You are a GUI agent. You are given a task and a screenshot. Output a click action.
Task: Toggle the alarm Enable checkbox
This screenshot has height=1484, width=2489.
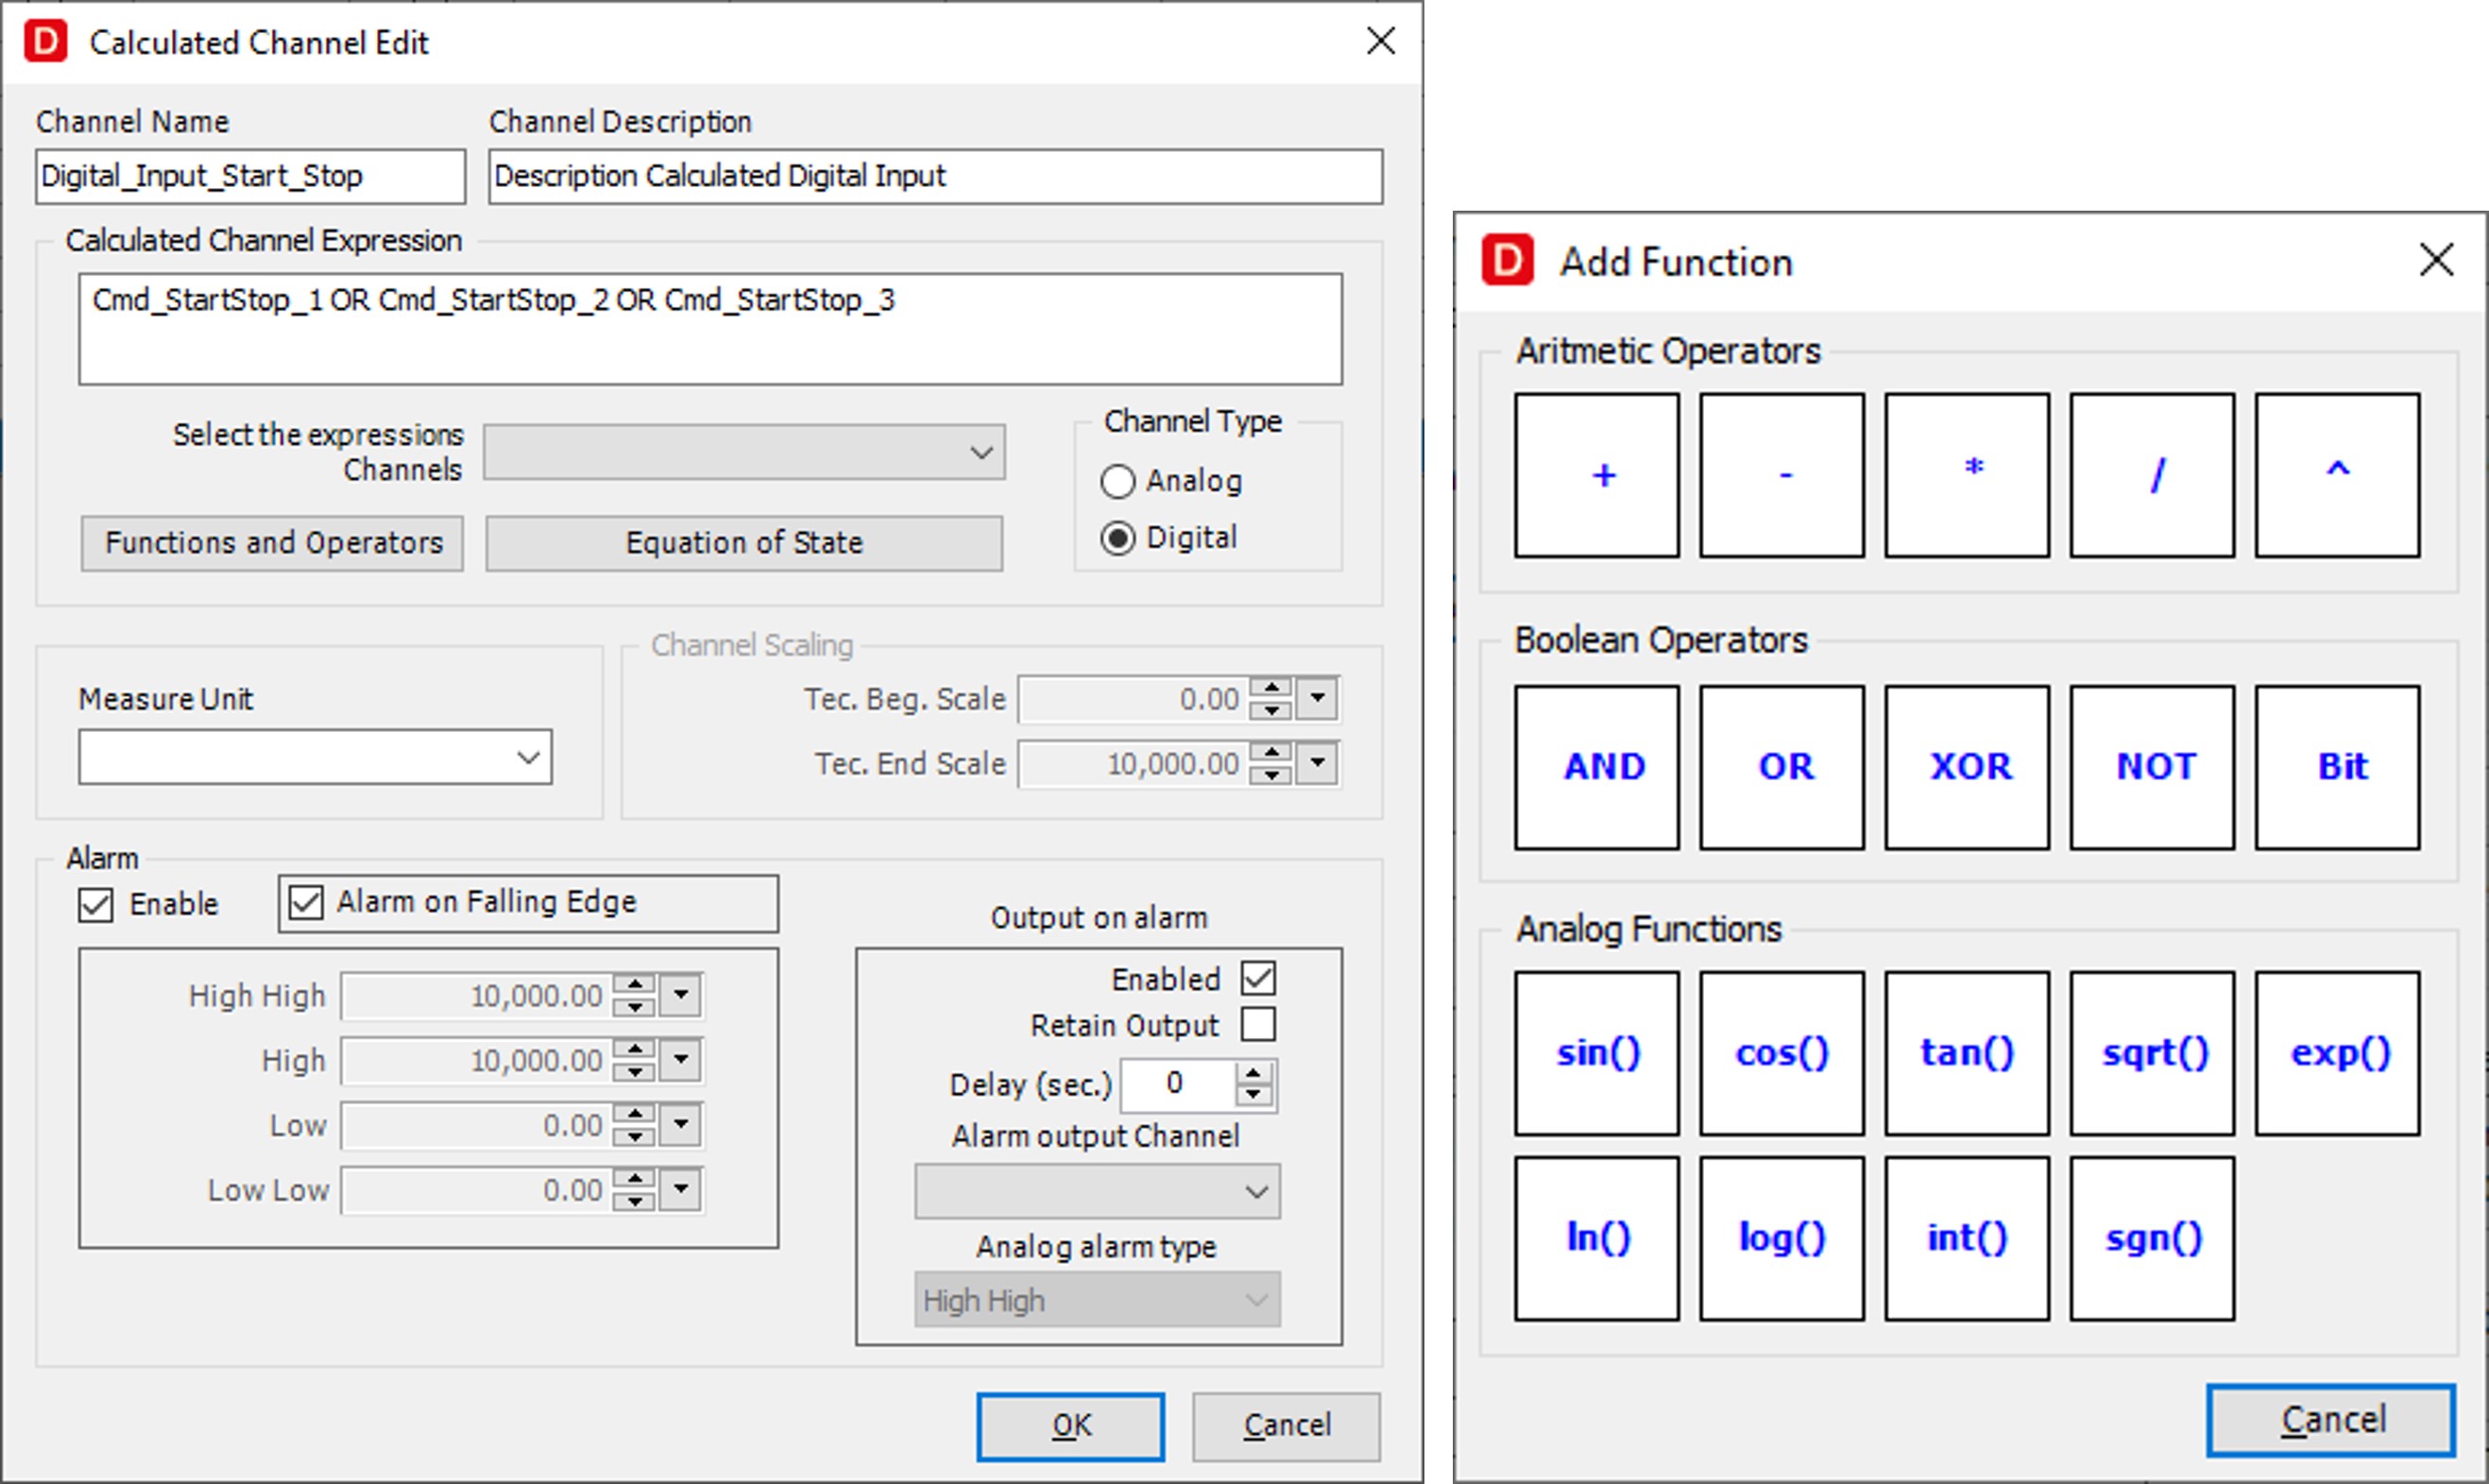coord(96,905)
